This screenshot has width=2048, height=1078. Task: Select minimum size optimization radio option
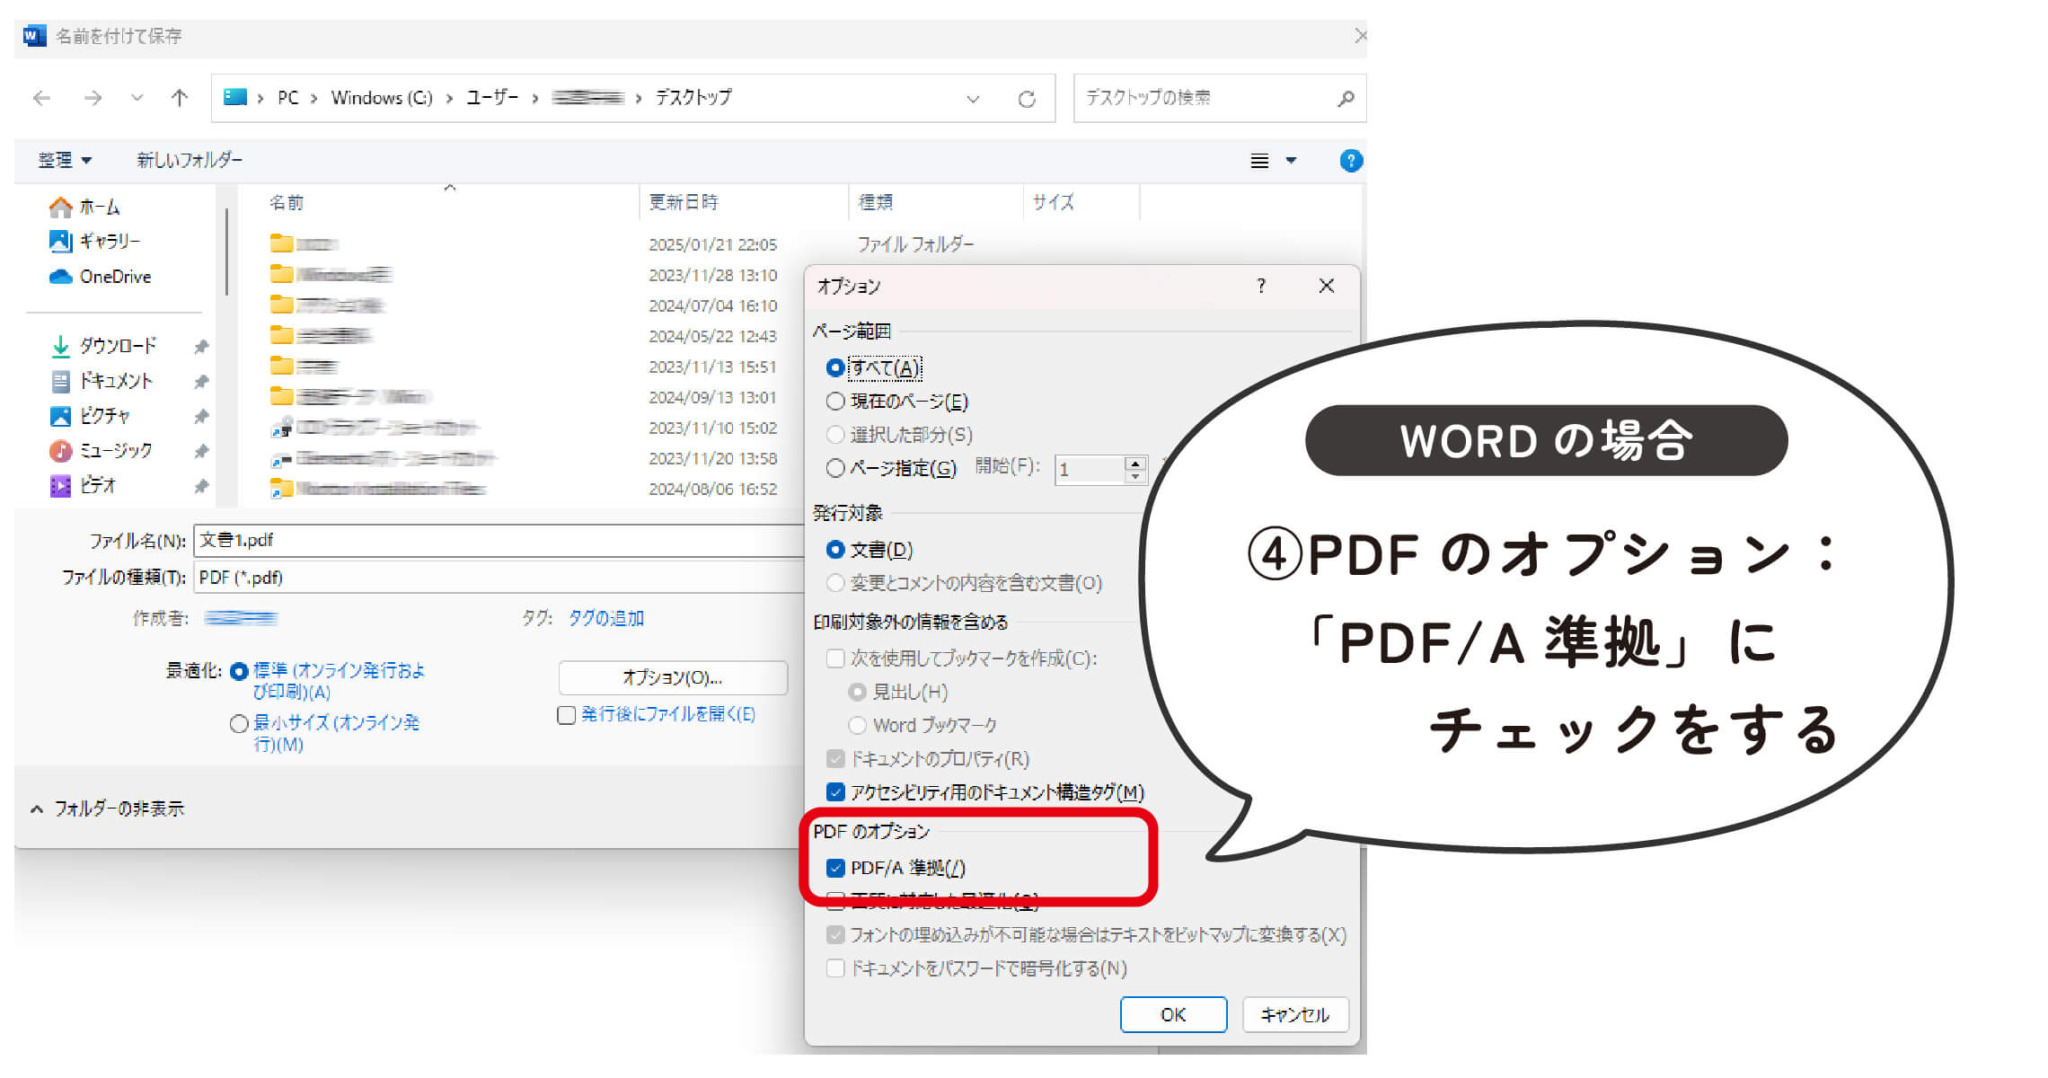pos(239,723)
